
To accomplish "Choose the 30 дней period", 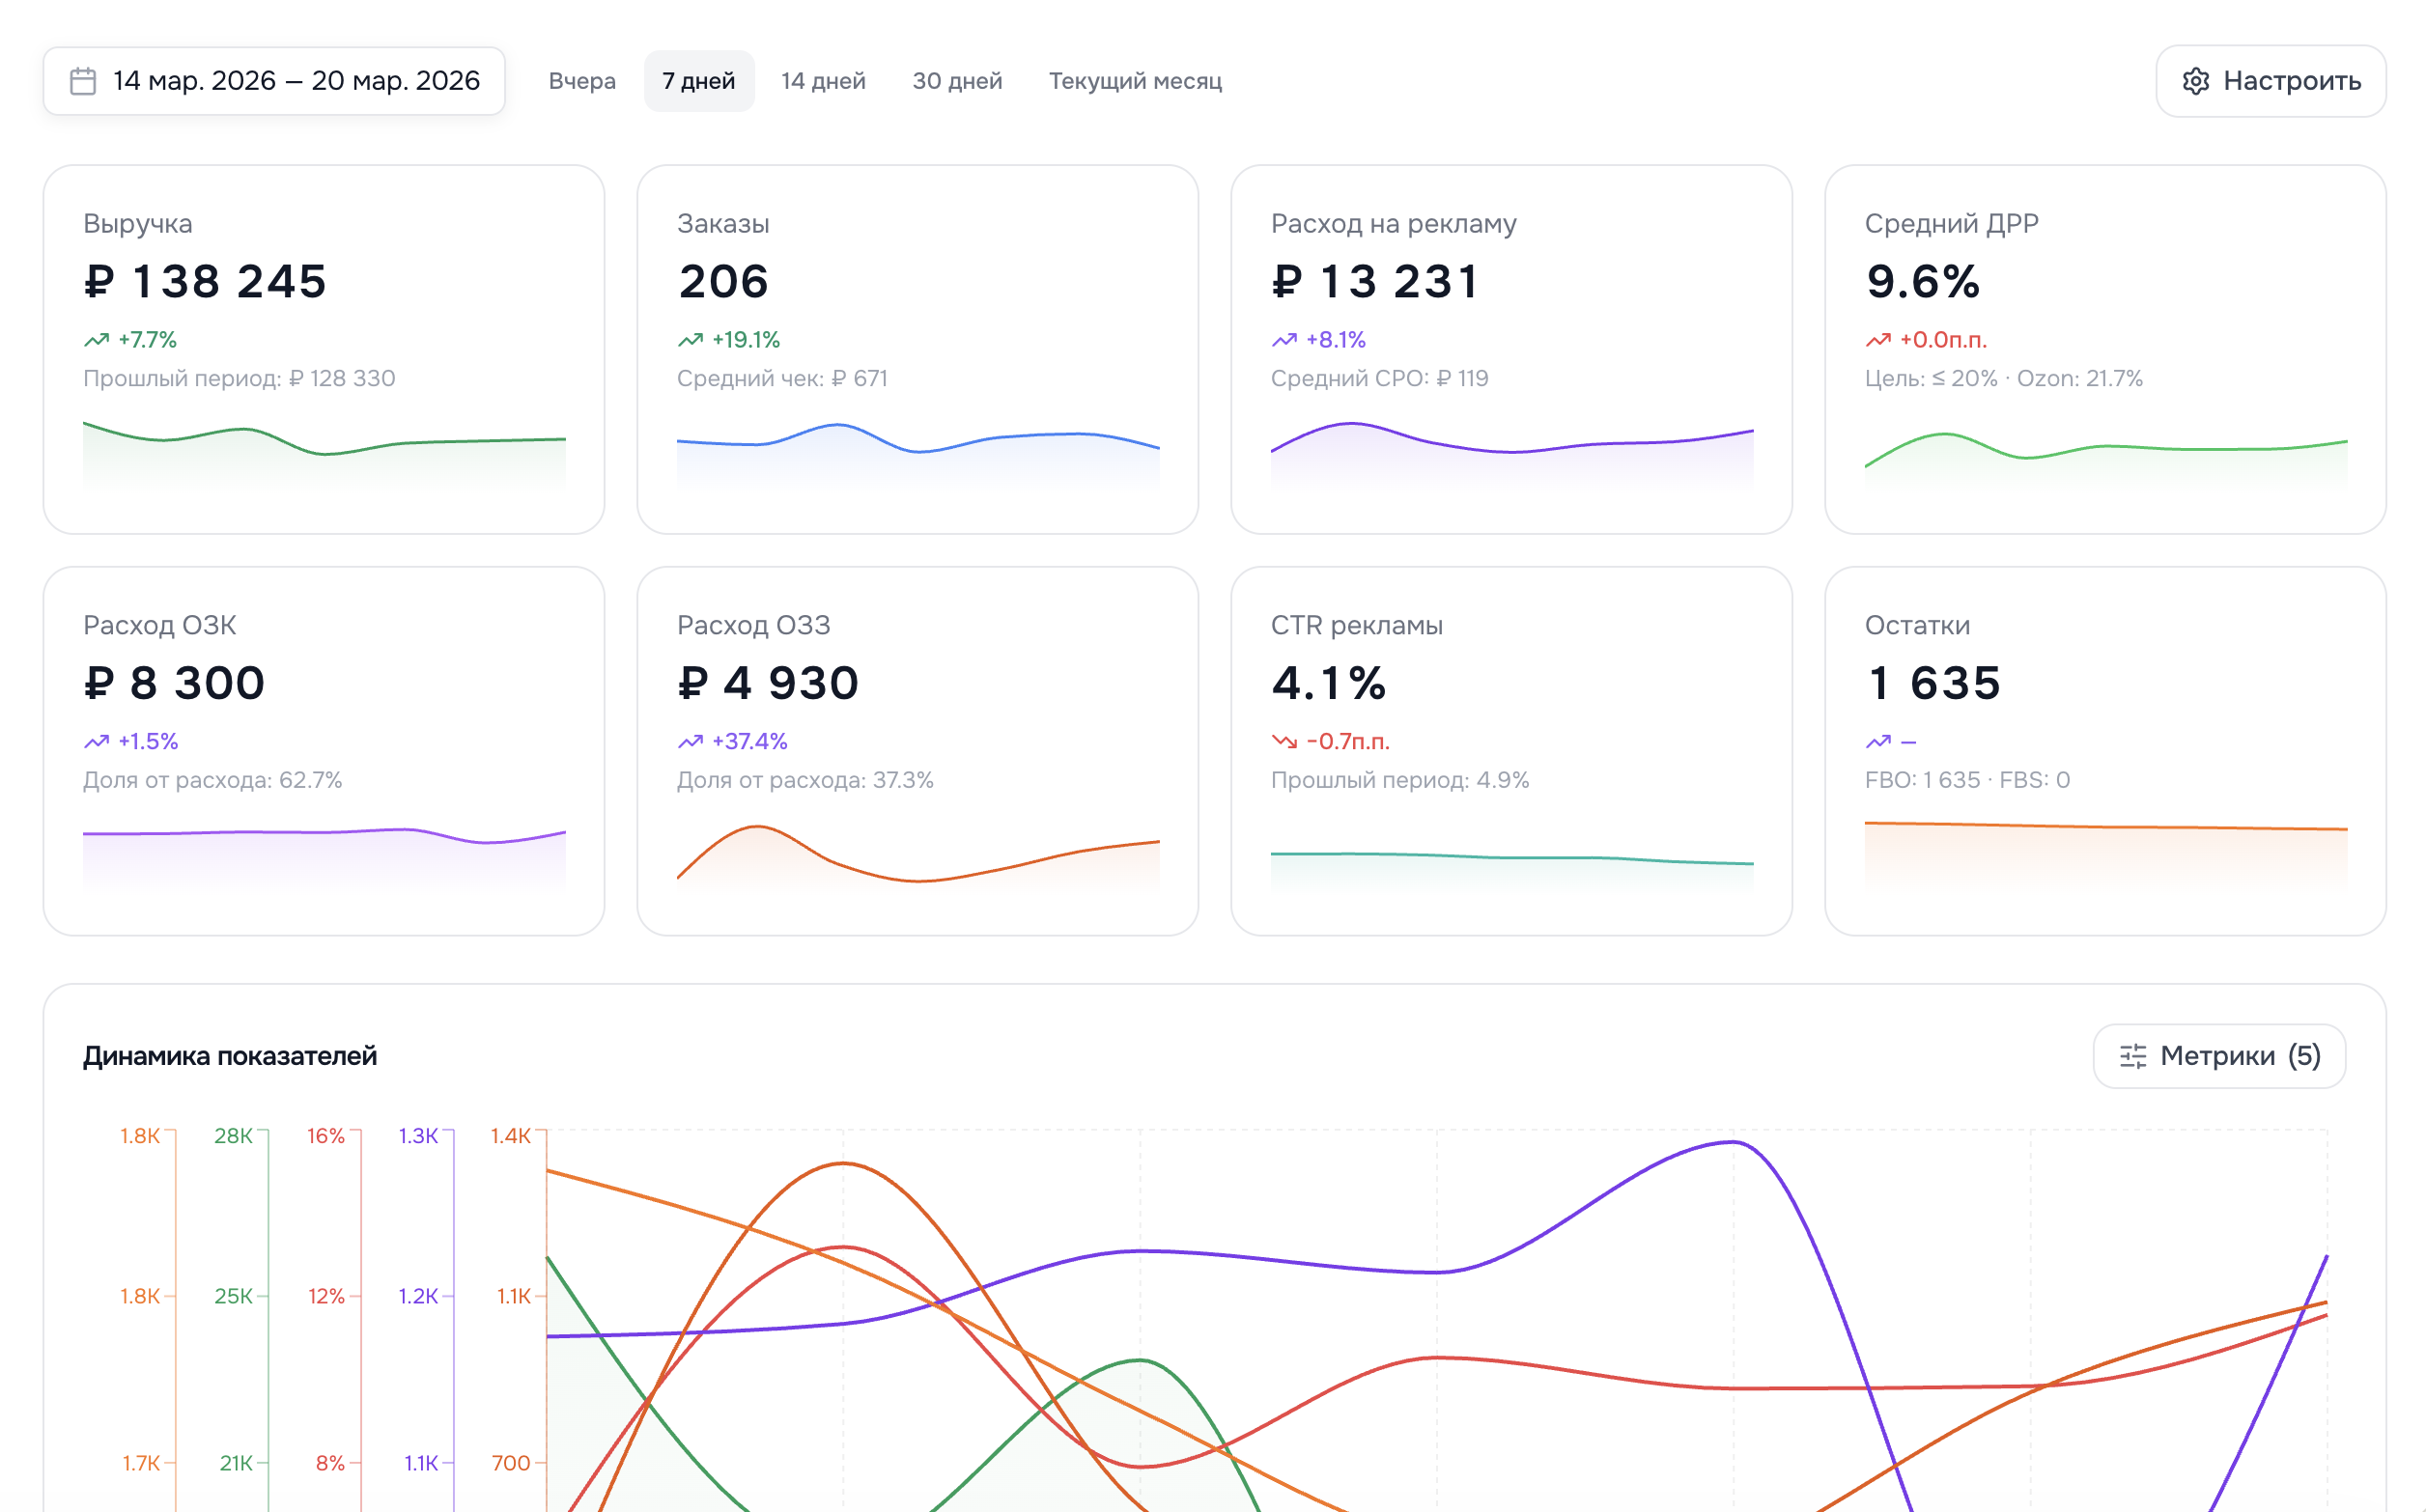I will coord(957,81).
